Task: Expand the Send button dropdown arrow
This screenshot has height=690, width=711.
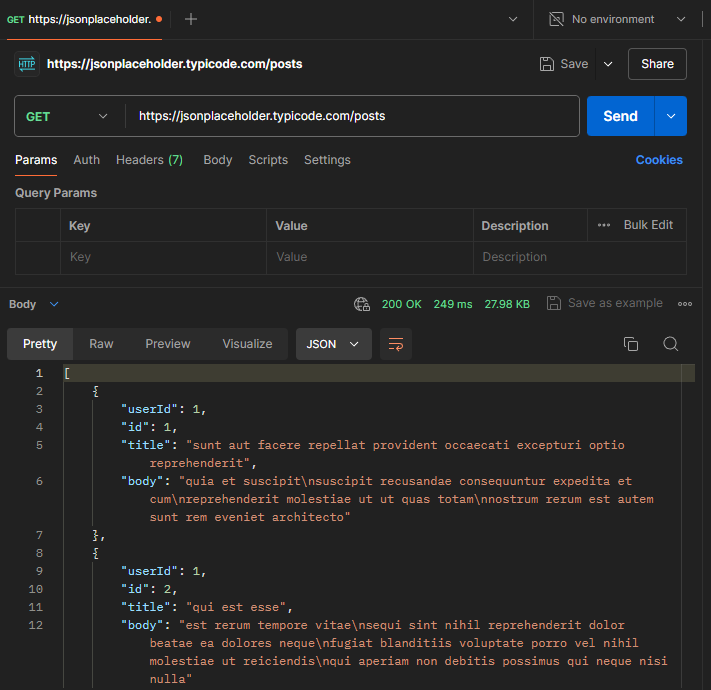Action: point(671,116)
